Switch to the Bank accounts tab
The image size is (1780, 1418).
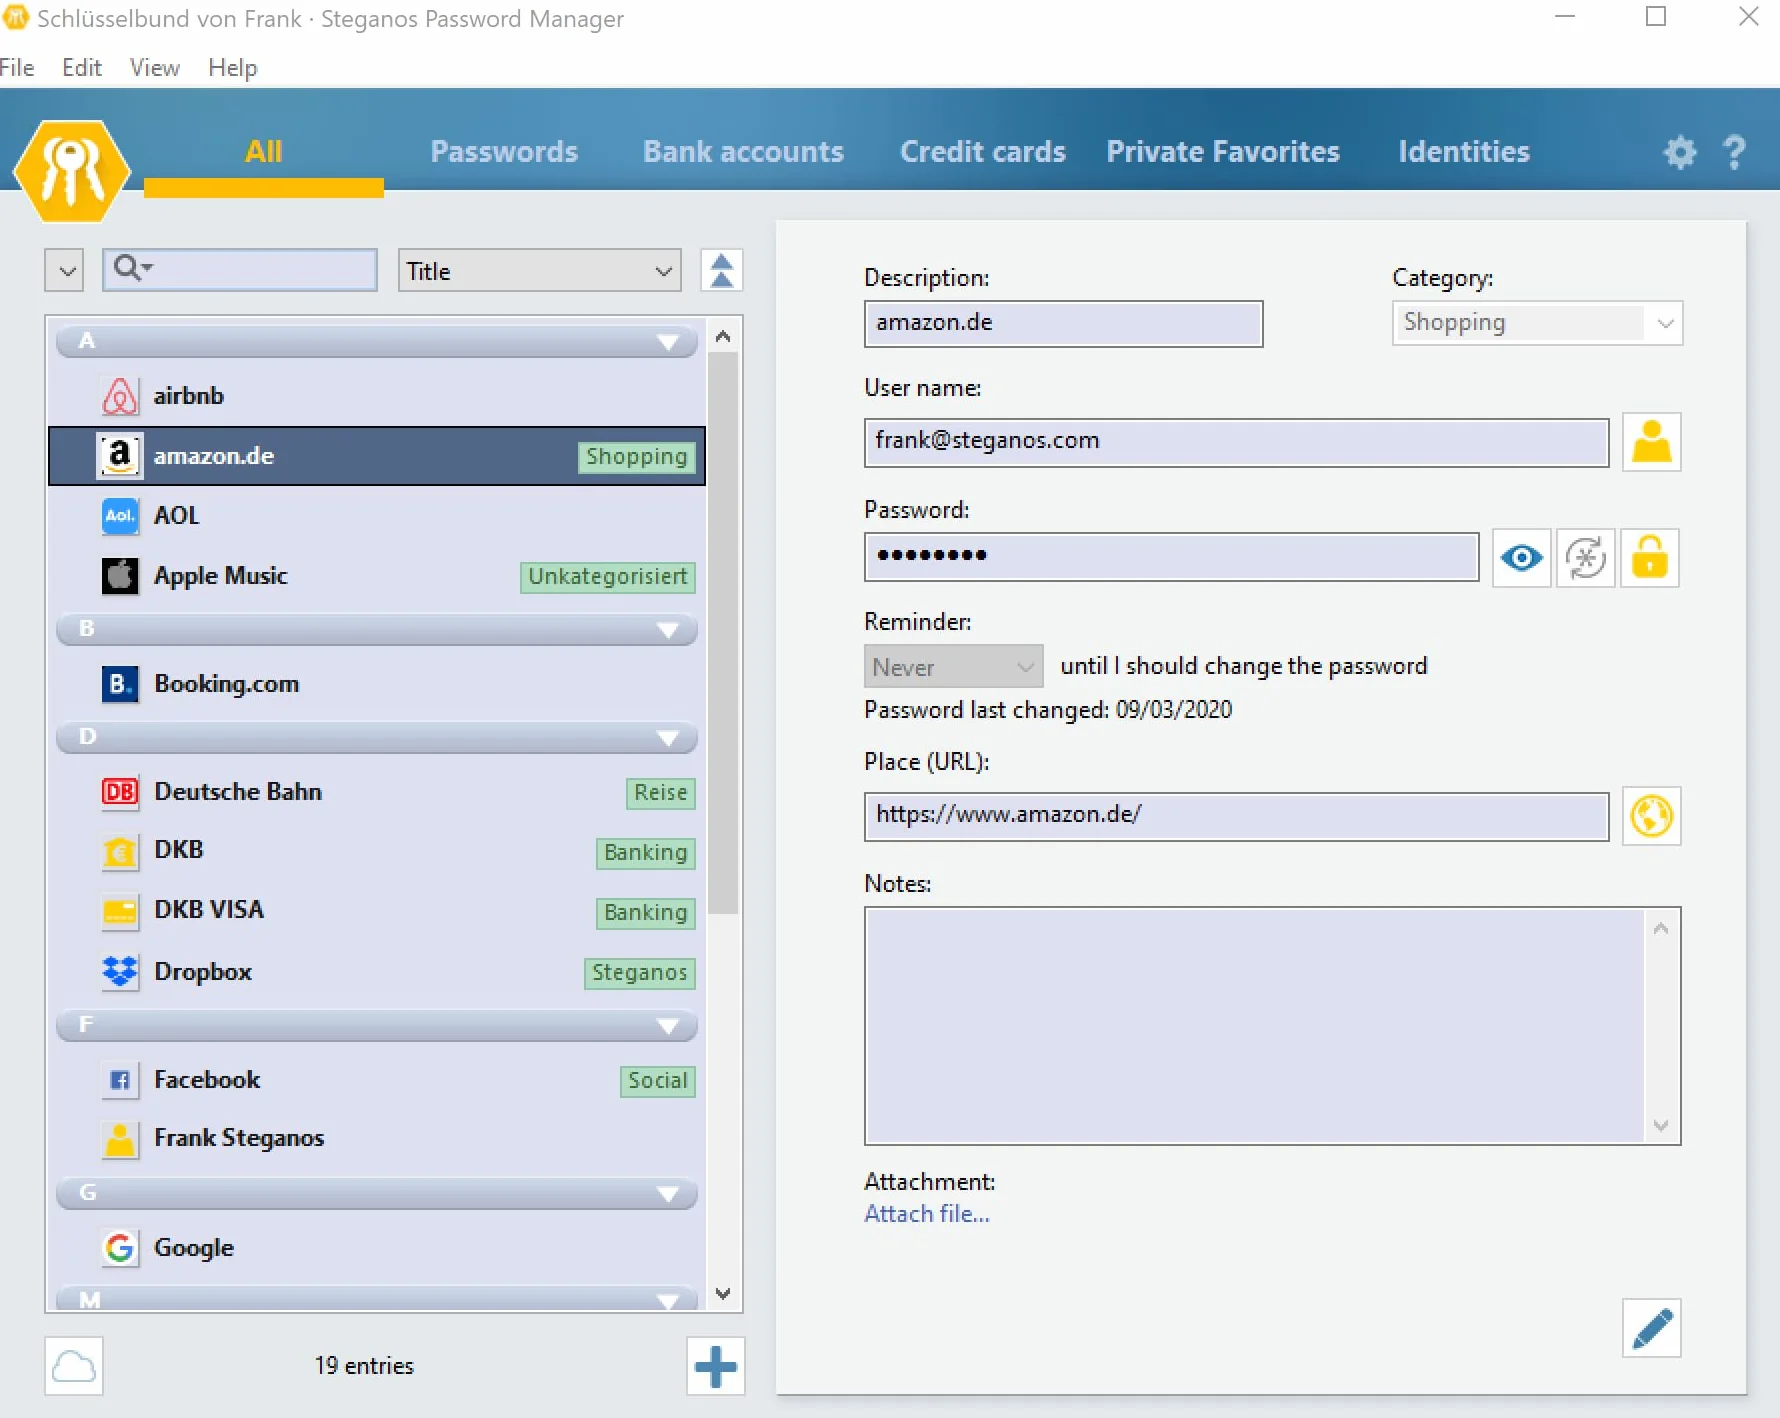click(x=743, y=152)
